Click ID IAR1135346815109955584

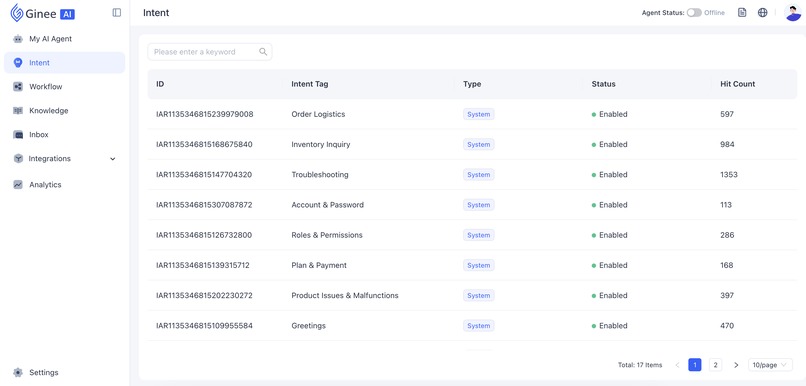pos(205,326)
